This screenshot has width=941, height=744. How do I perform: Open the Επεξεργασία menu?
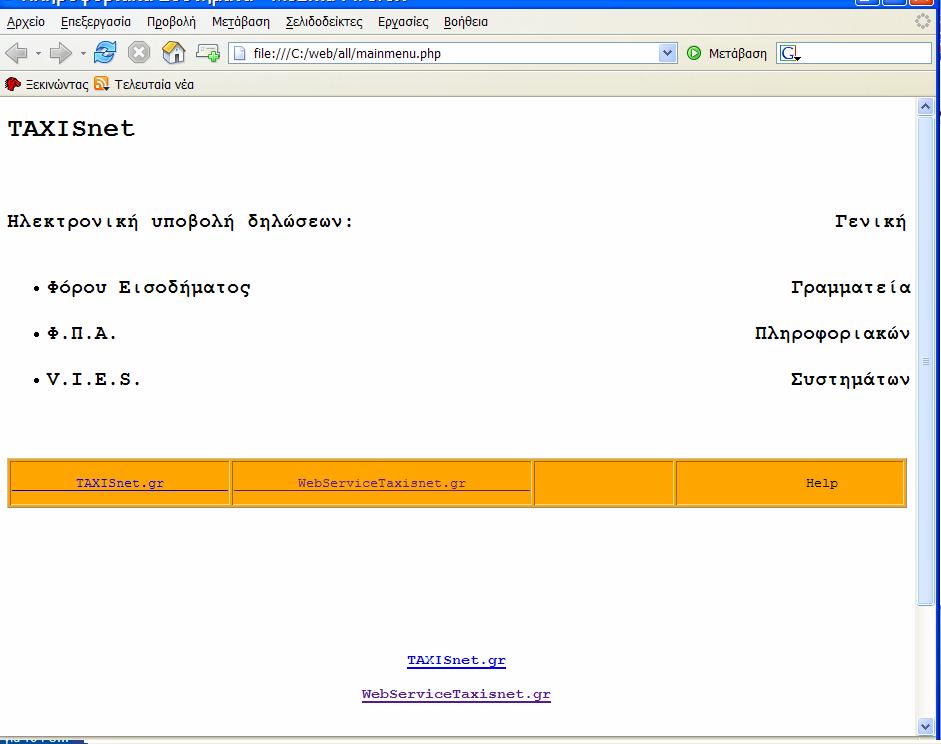96,22
